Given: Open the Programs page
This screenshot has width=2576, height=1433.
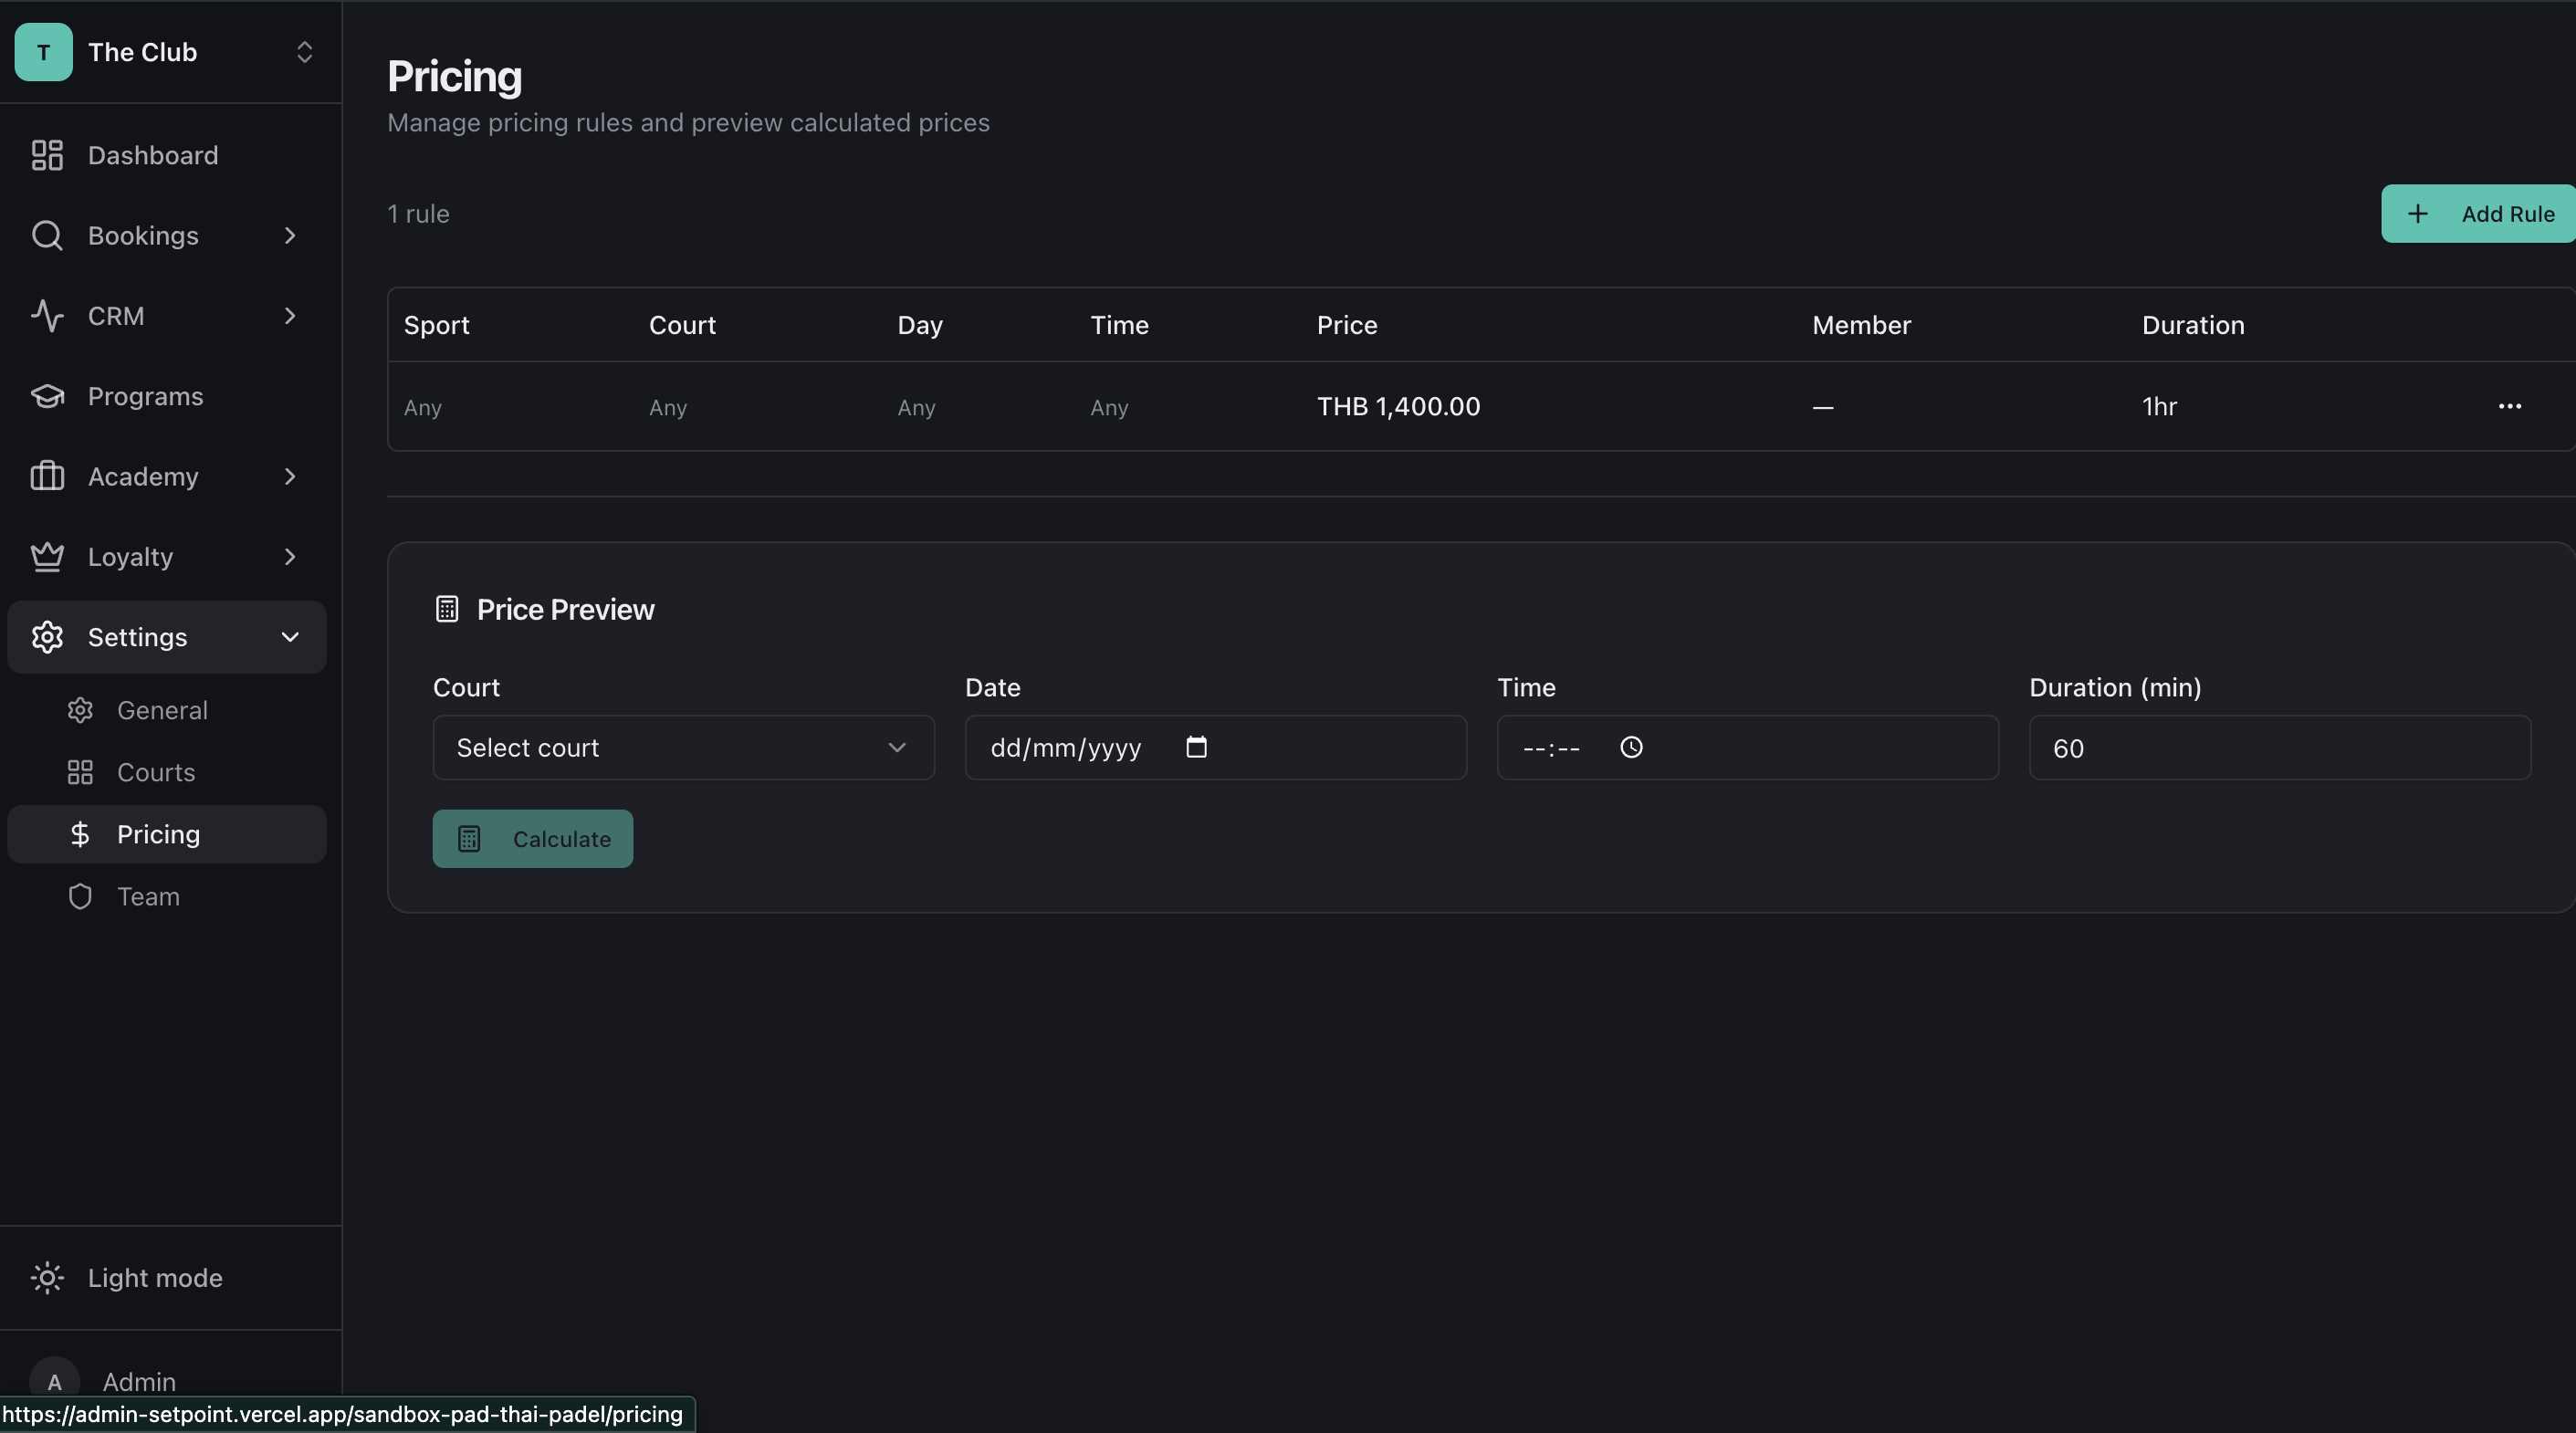Looking at the screenshot, I should [167, 396].
